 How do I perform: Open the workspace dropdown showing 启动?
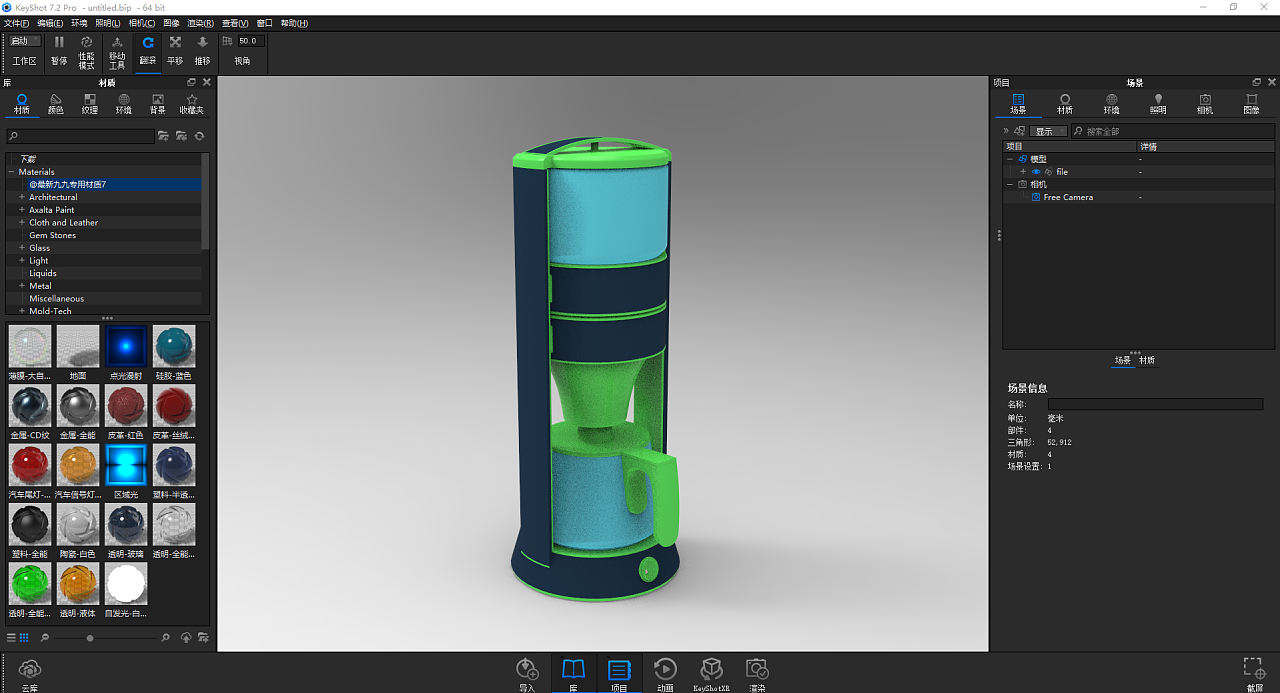[x=25, y=41]
